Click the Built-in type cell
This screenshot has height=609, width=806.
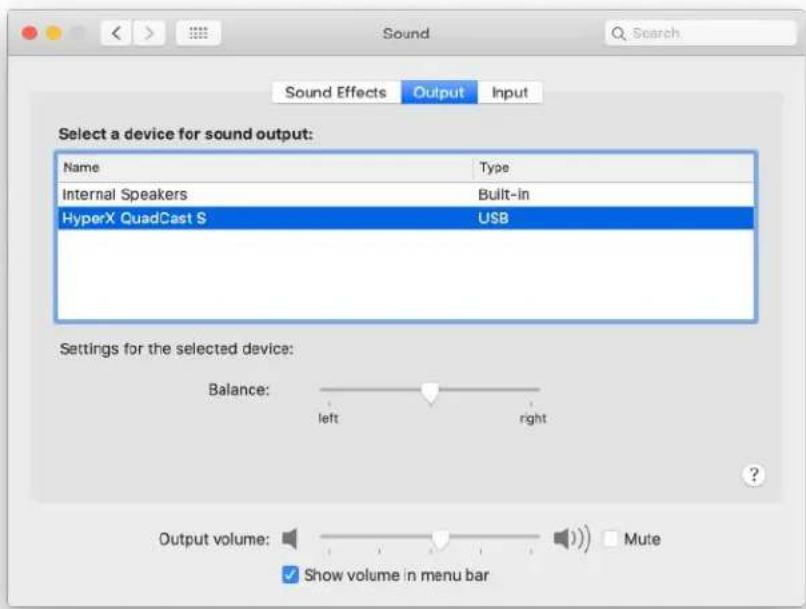pyautogui.click(x=504, y=195)
